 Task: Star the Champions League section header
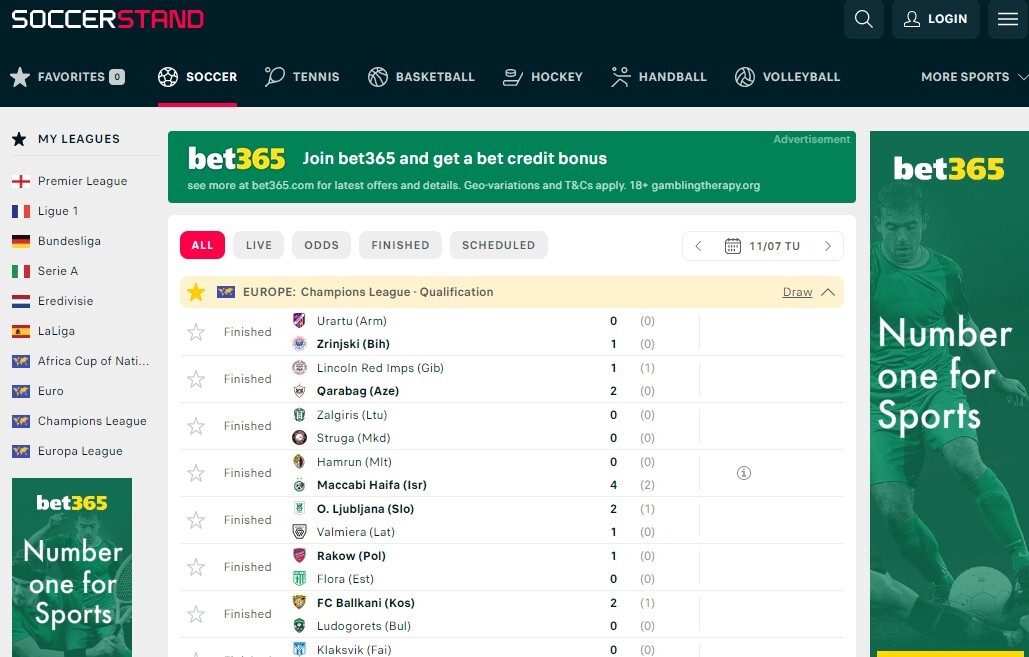tap(196, 292)
